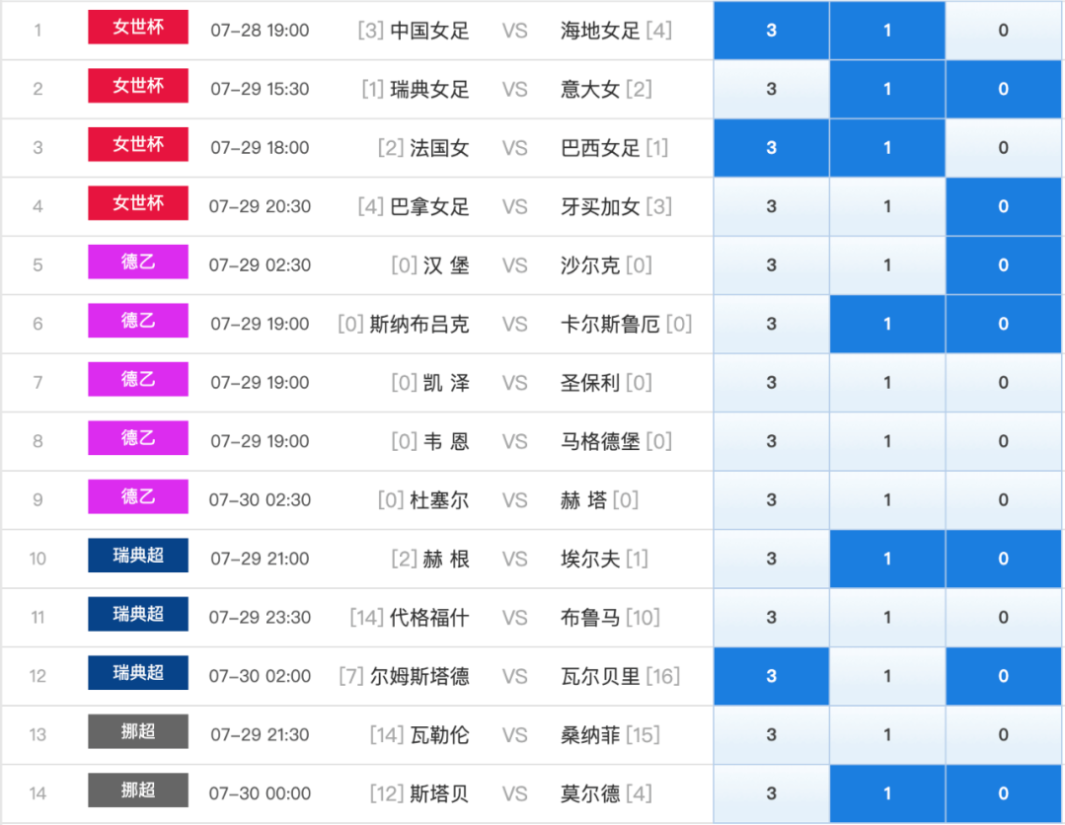Select 1 for 尔姆斯塔德 vs 瓦尔贝里

(x=887, y=676)
